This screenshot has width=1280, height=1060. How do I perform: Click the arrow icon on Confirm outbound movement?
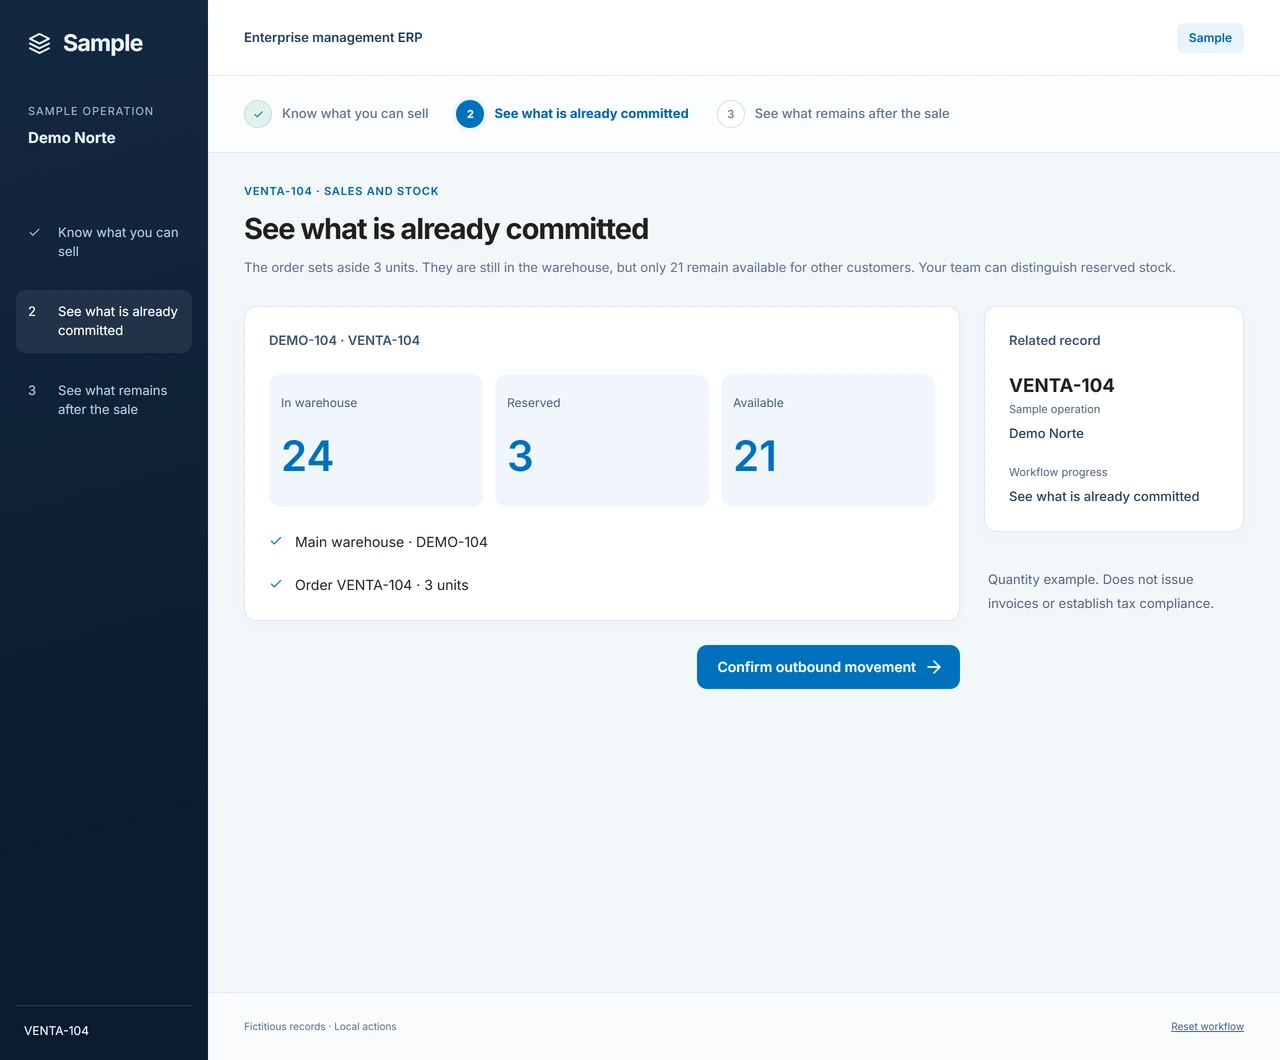click(x=934, y=667)
